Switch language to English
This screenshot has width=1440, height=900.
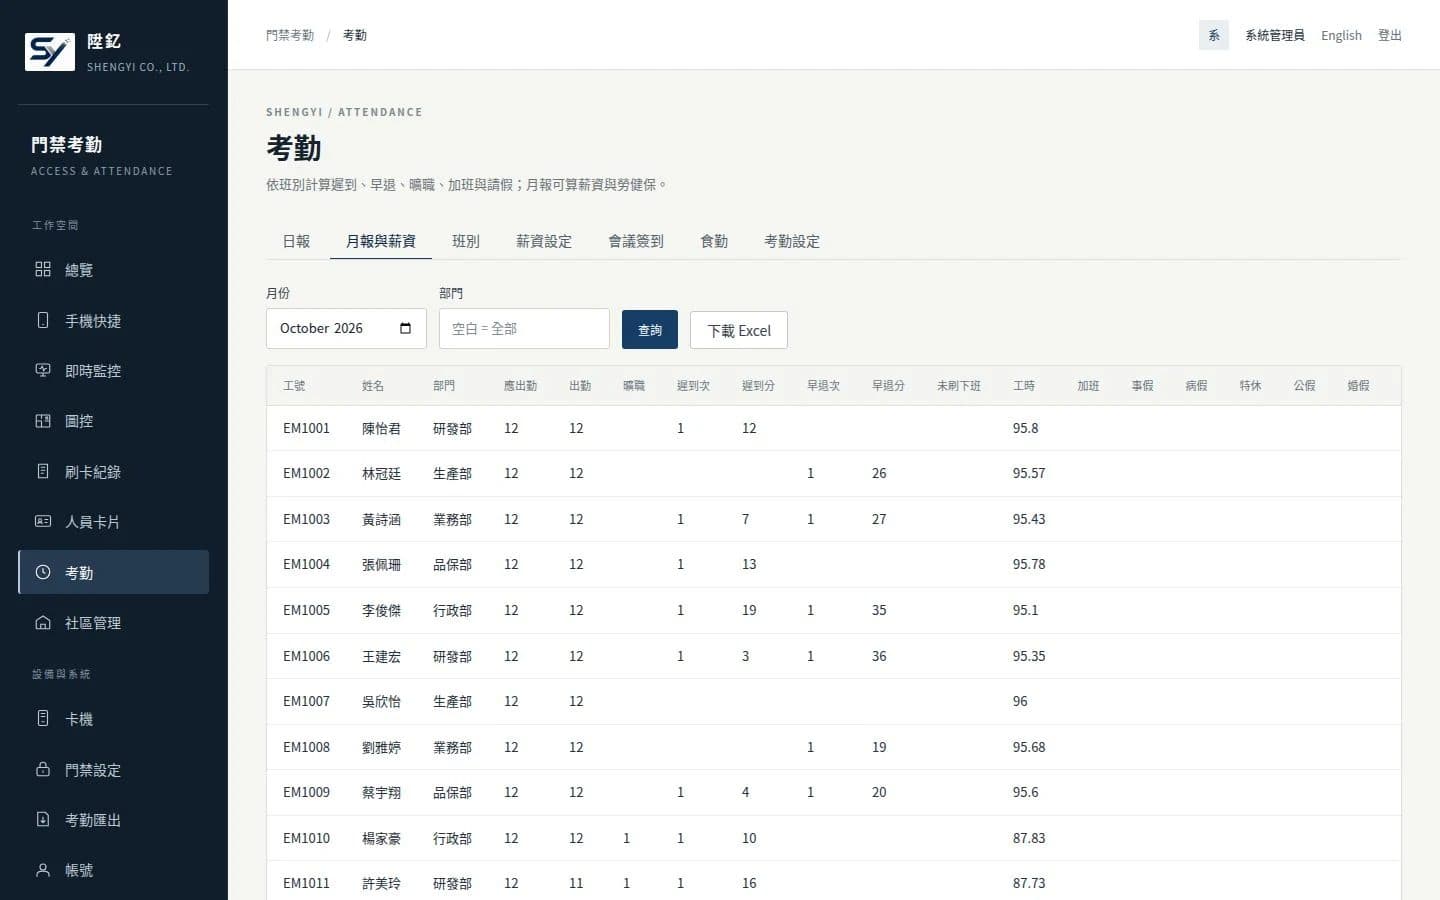[1341, 35]
